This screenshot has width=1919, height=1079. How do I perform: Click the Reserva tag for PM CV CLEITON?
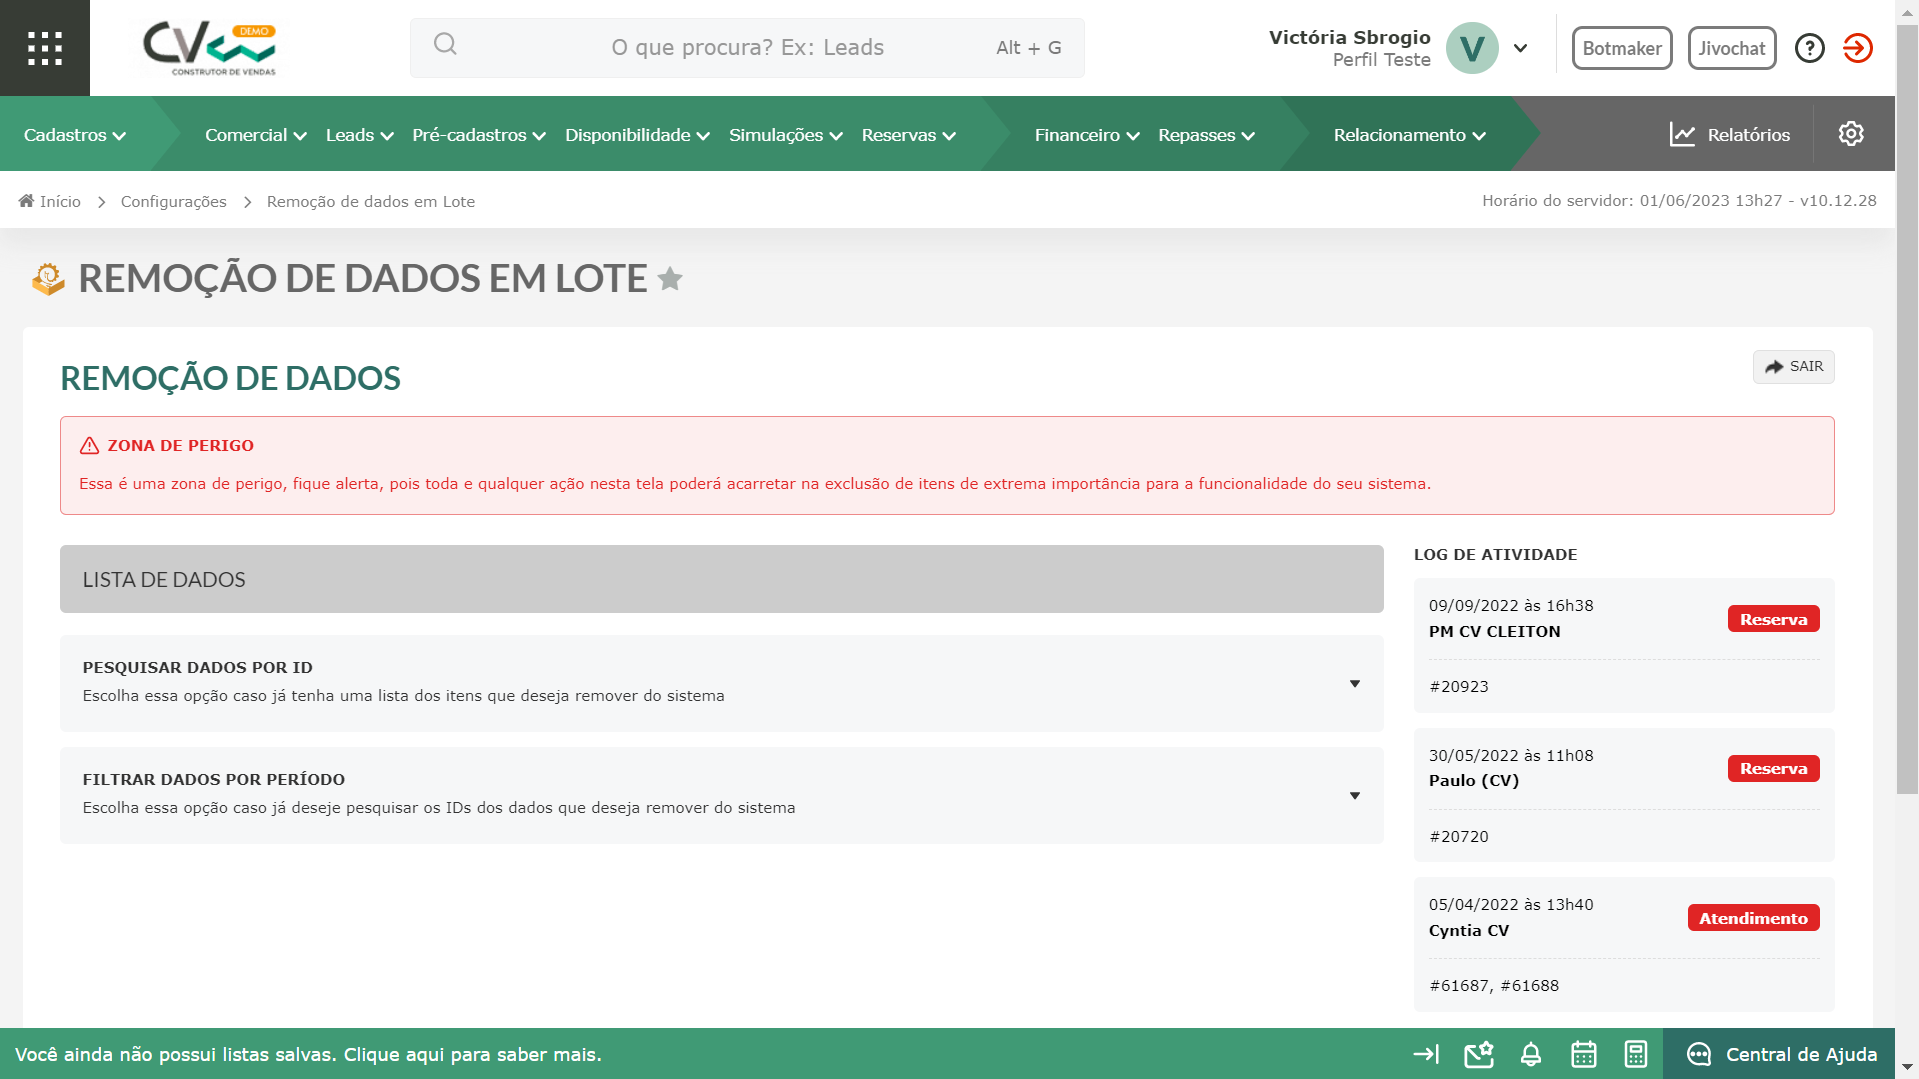point(1773,619)
